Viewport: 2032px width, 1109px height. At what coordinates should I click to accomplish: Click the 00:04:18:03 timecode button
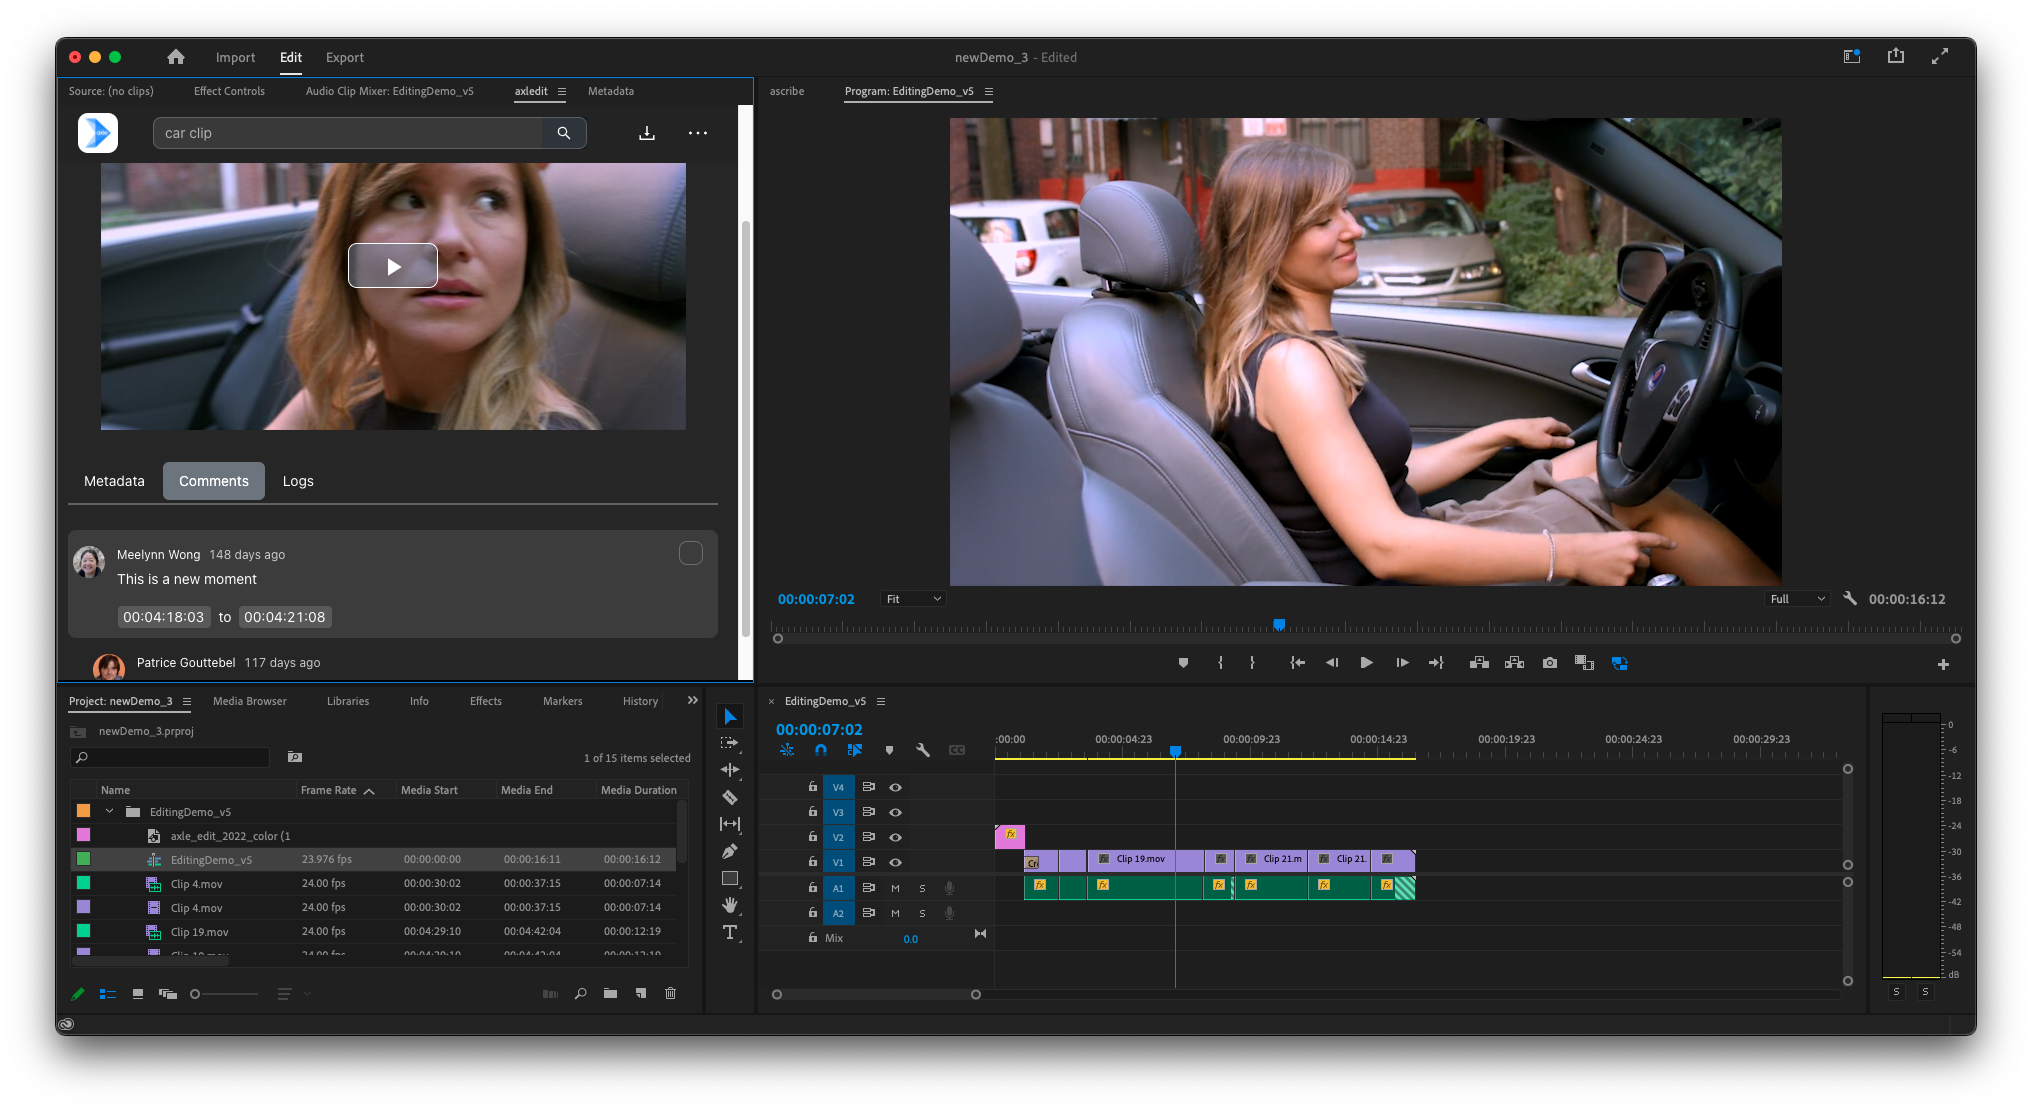[164, 617]
